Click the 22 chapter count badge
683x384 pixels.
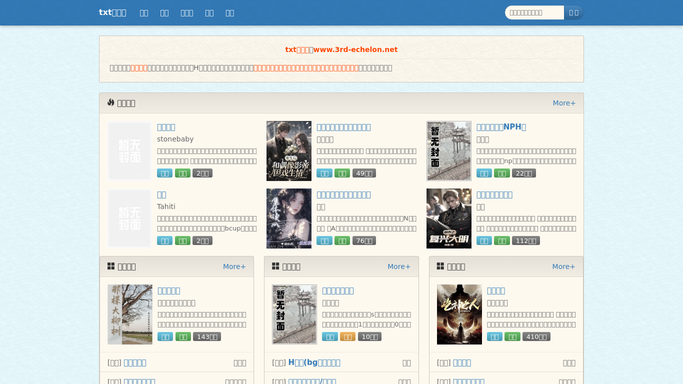tap(524, 173)
